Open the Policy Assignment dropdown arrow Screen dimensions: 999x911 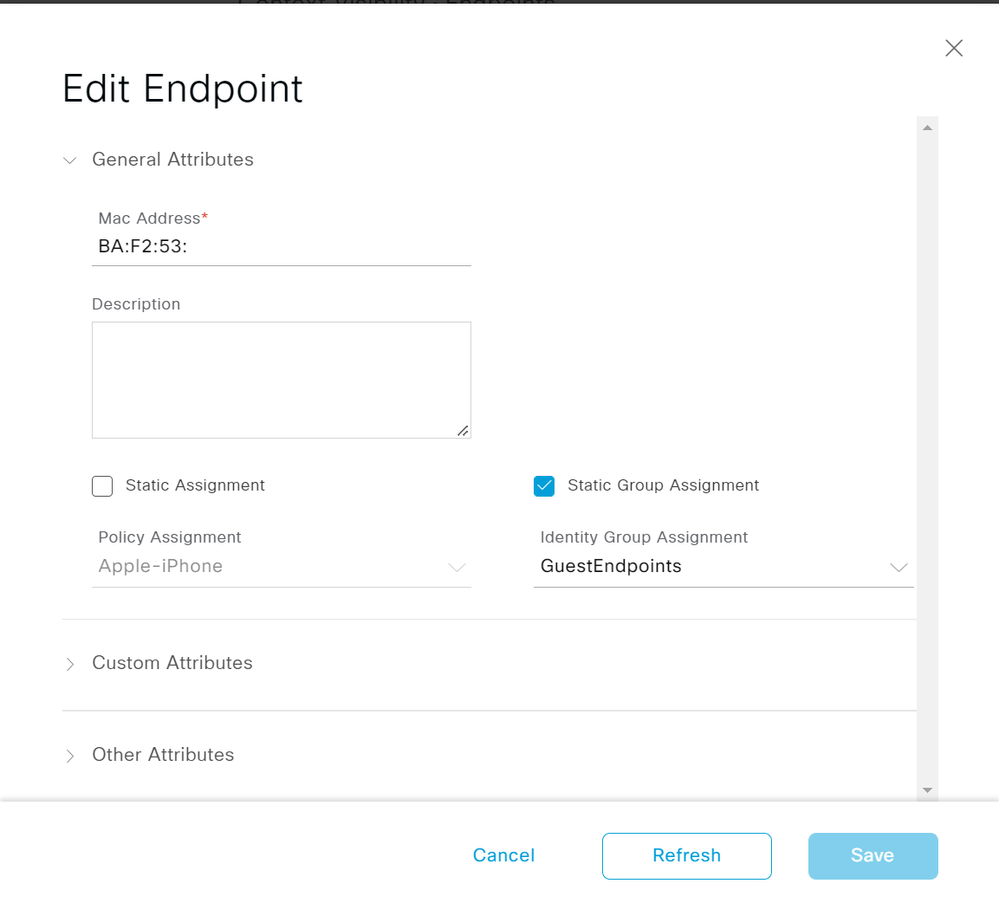(x=457, y=567)
